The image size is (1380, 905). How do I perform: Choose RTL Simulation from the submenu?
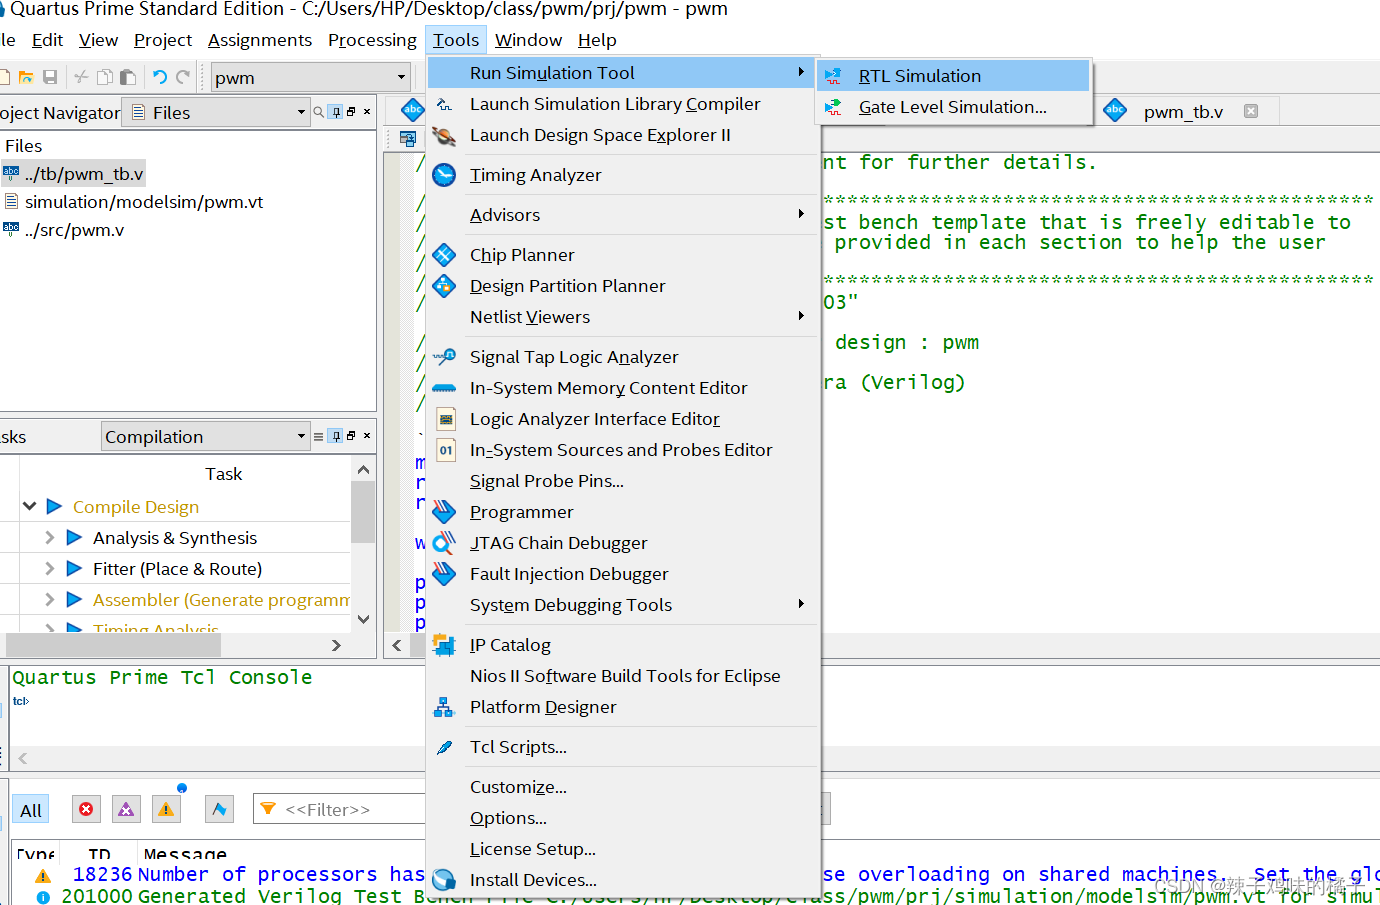[x=953, y=76]
